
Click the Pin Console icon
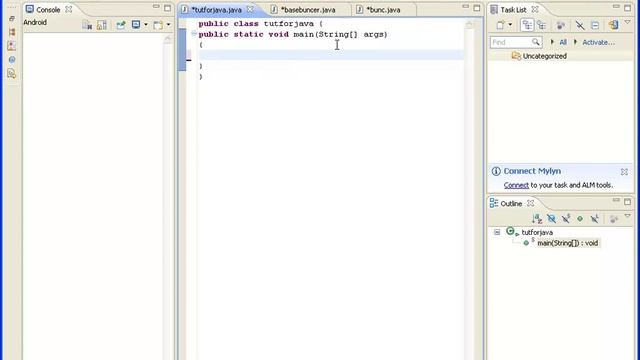point(120,25)
